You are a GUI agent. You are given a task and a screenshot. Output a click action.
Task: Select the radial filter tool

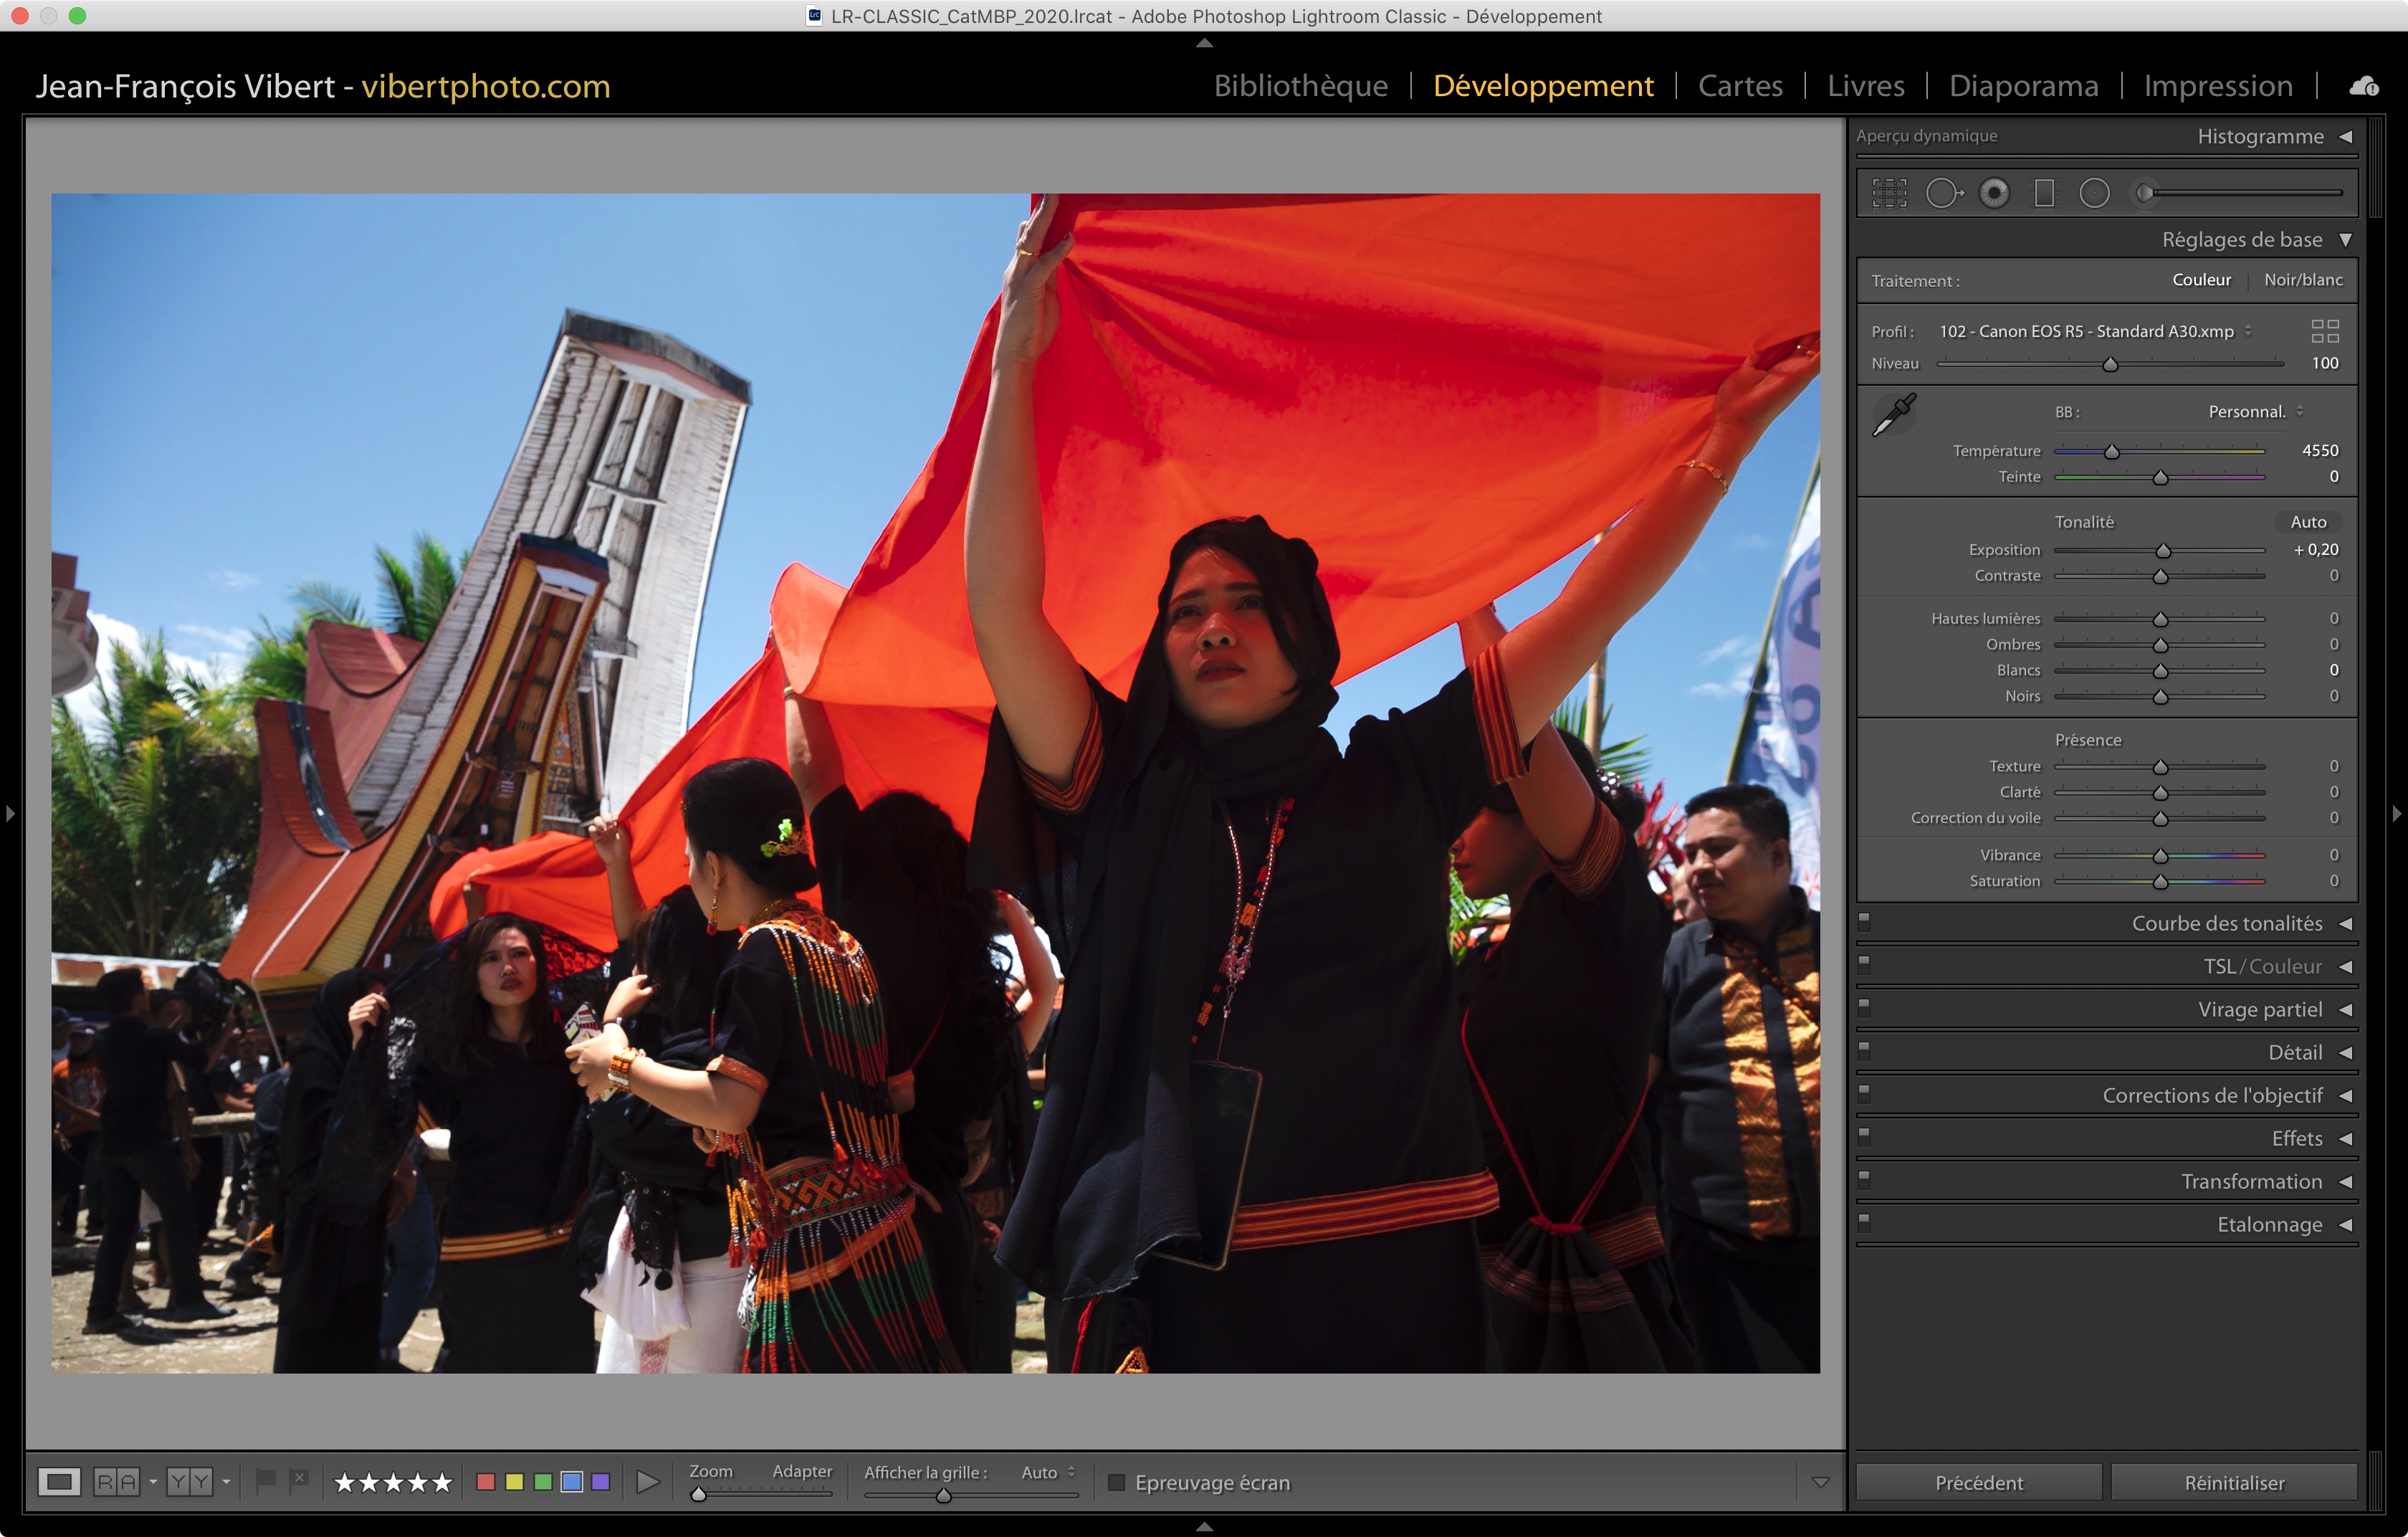click(2094, 193)
